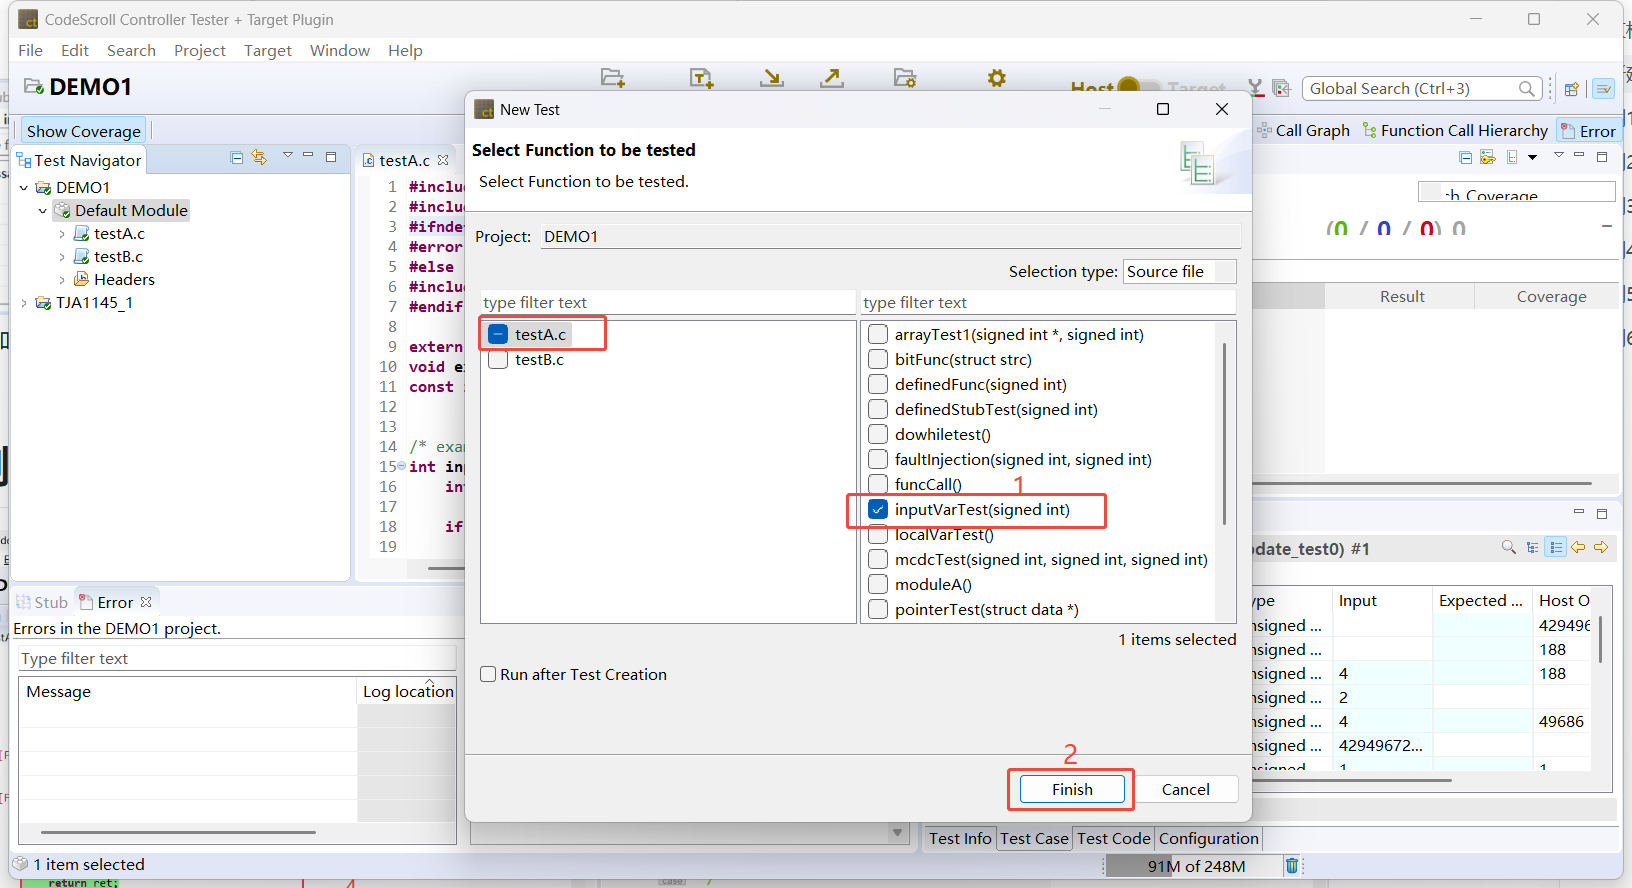Click the open perspective icon
Screen dimensions: 1632x888
tap(1571, 89)
